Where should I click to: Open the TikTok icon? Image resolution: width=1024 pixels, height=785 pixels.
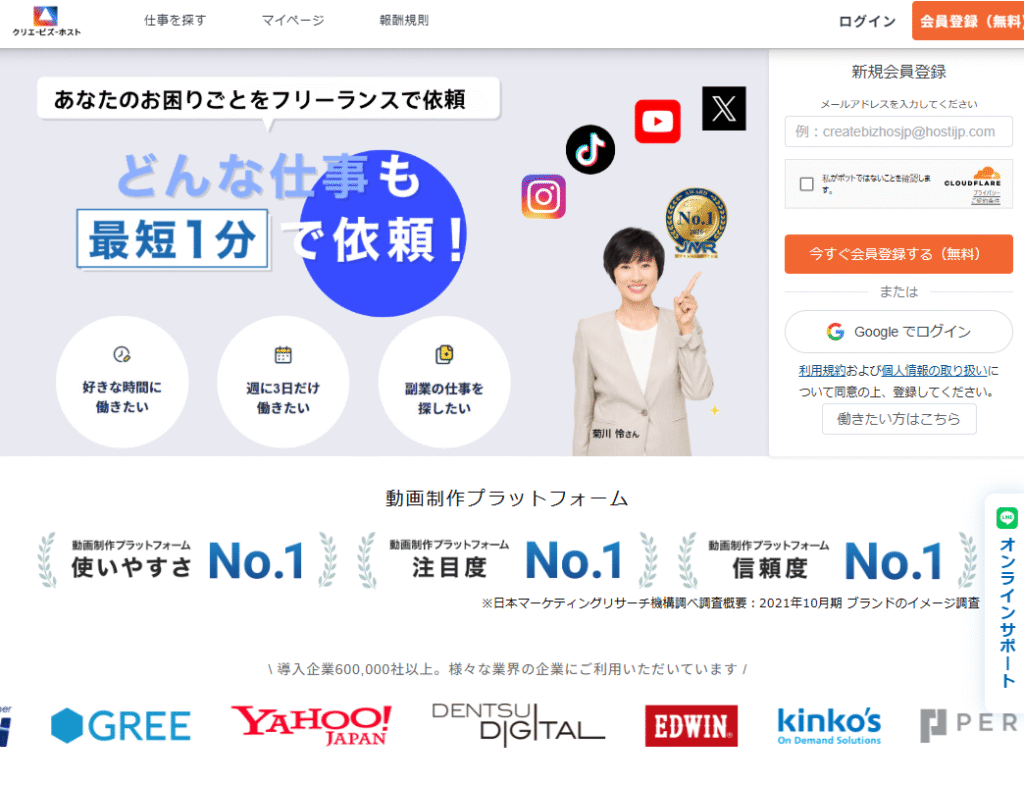pyautogui.click(x=590, y=150)
